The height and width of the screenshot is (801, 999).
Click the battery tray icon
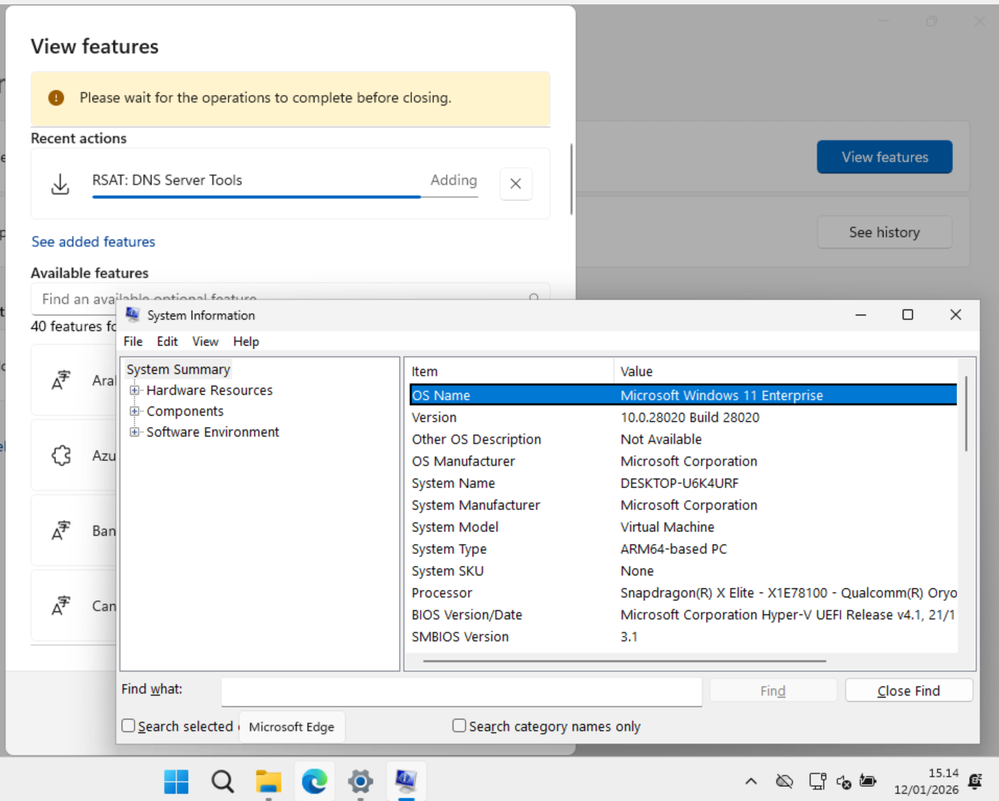[868, 781]
